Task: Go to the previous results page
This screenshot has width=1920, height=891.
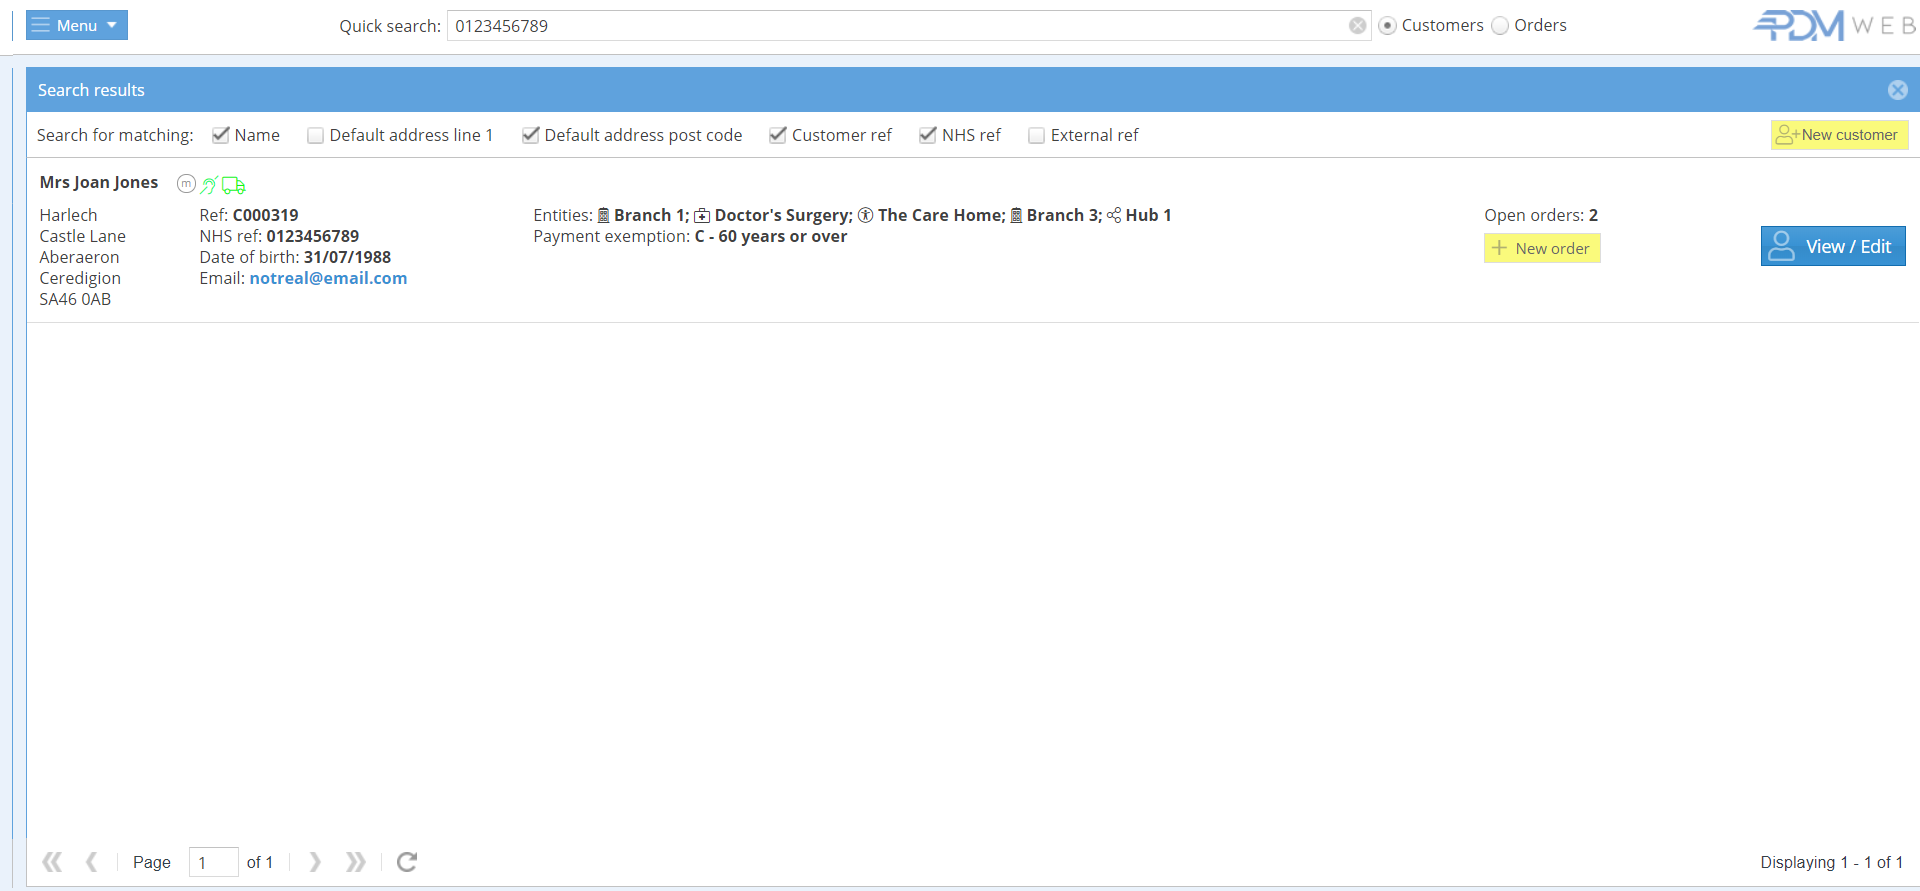Action: tap(92, 862)
